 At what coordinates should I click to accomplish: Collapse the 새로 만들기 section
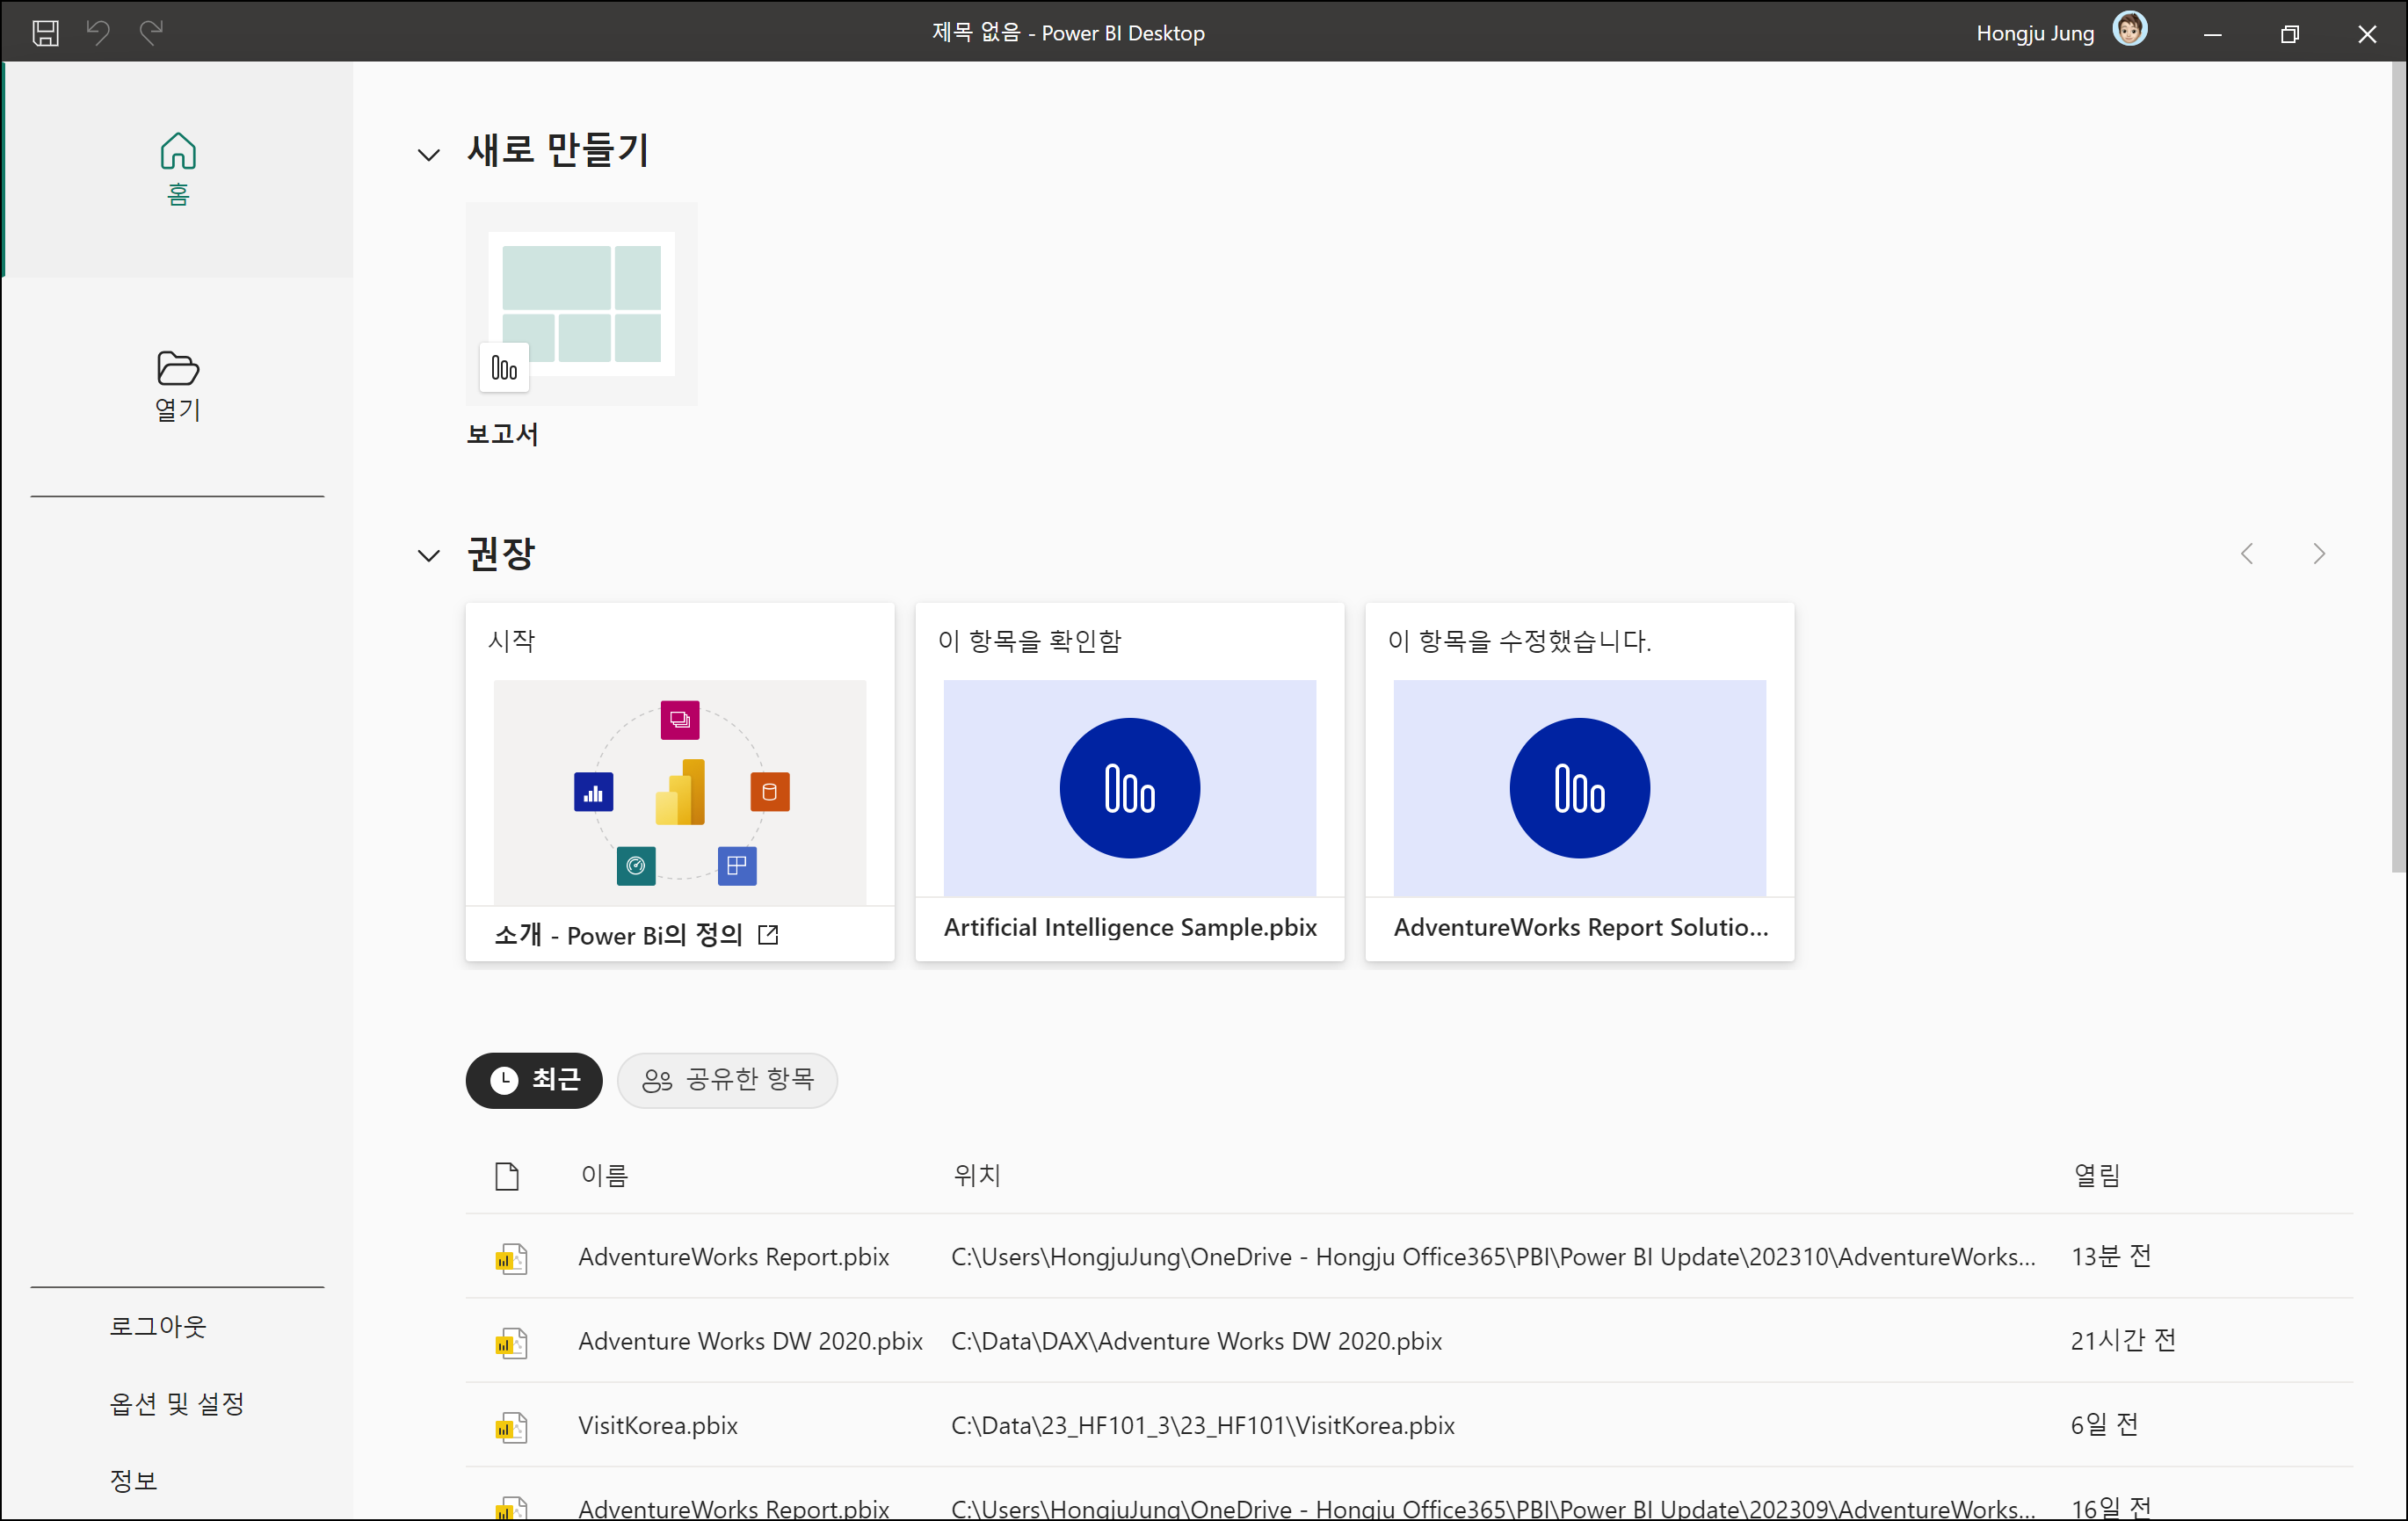[428, 154]
